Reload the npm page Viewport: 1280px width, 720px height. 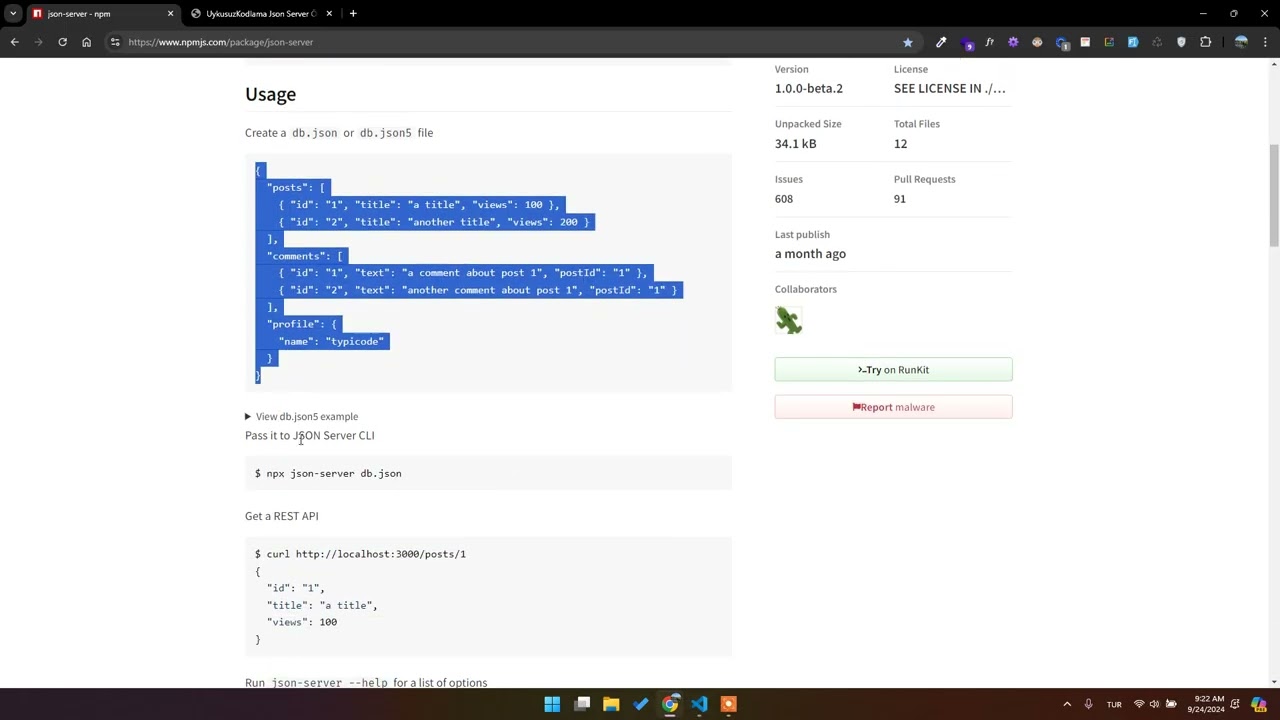click(62, 42)
